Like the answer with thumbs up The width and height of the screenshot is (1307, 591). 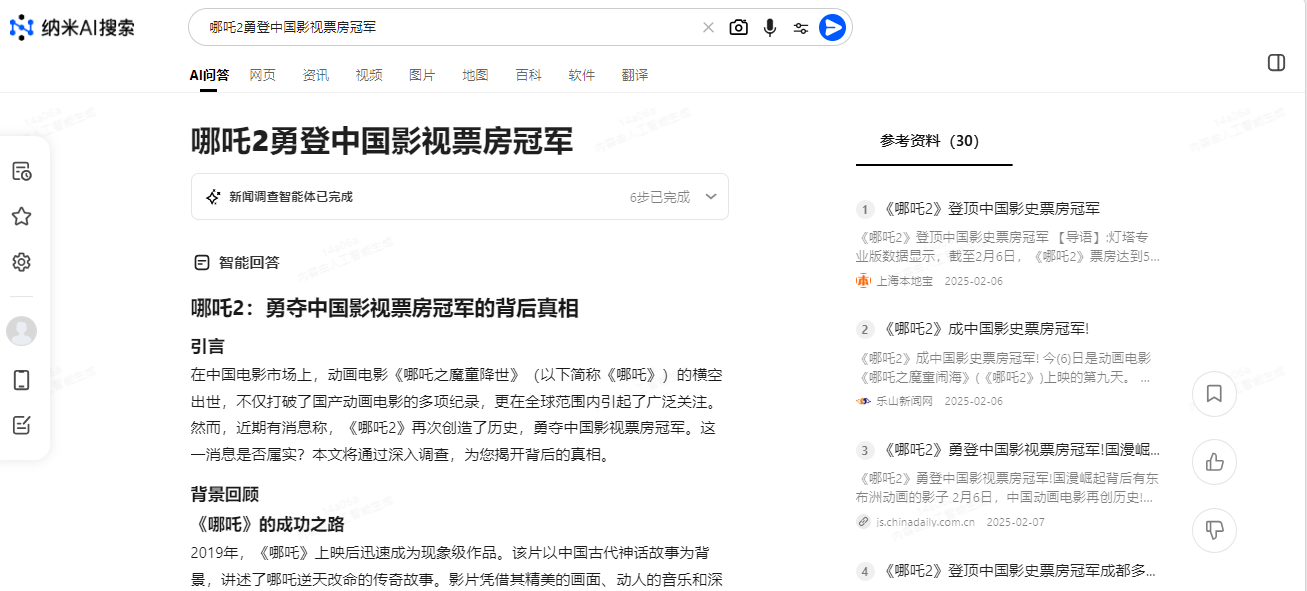[x=1214, y=462]
